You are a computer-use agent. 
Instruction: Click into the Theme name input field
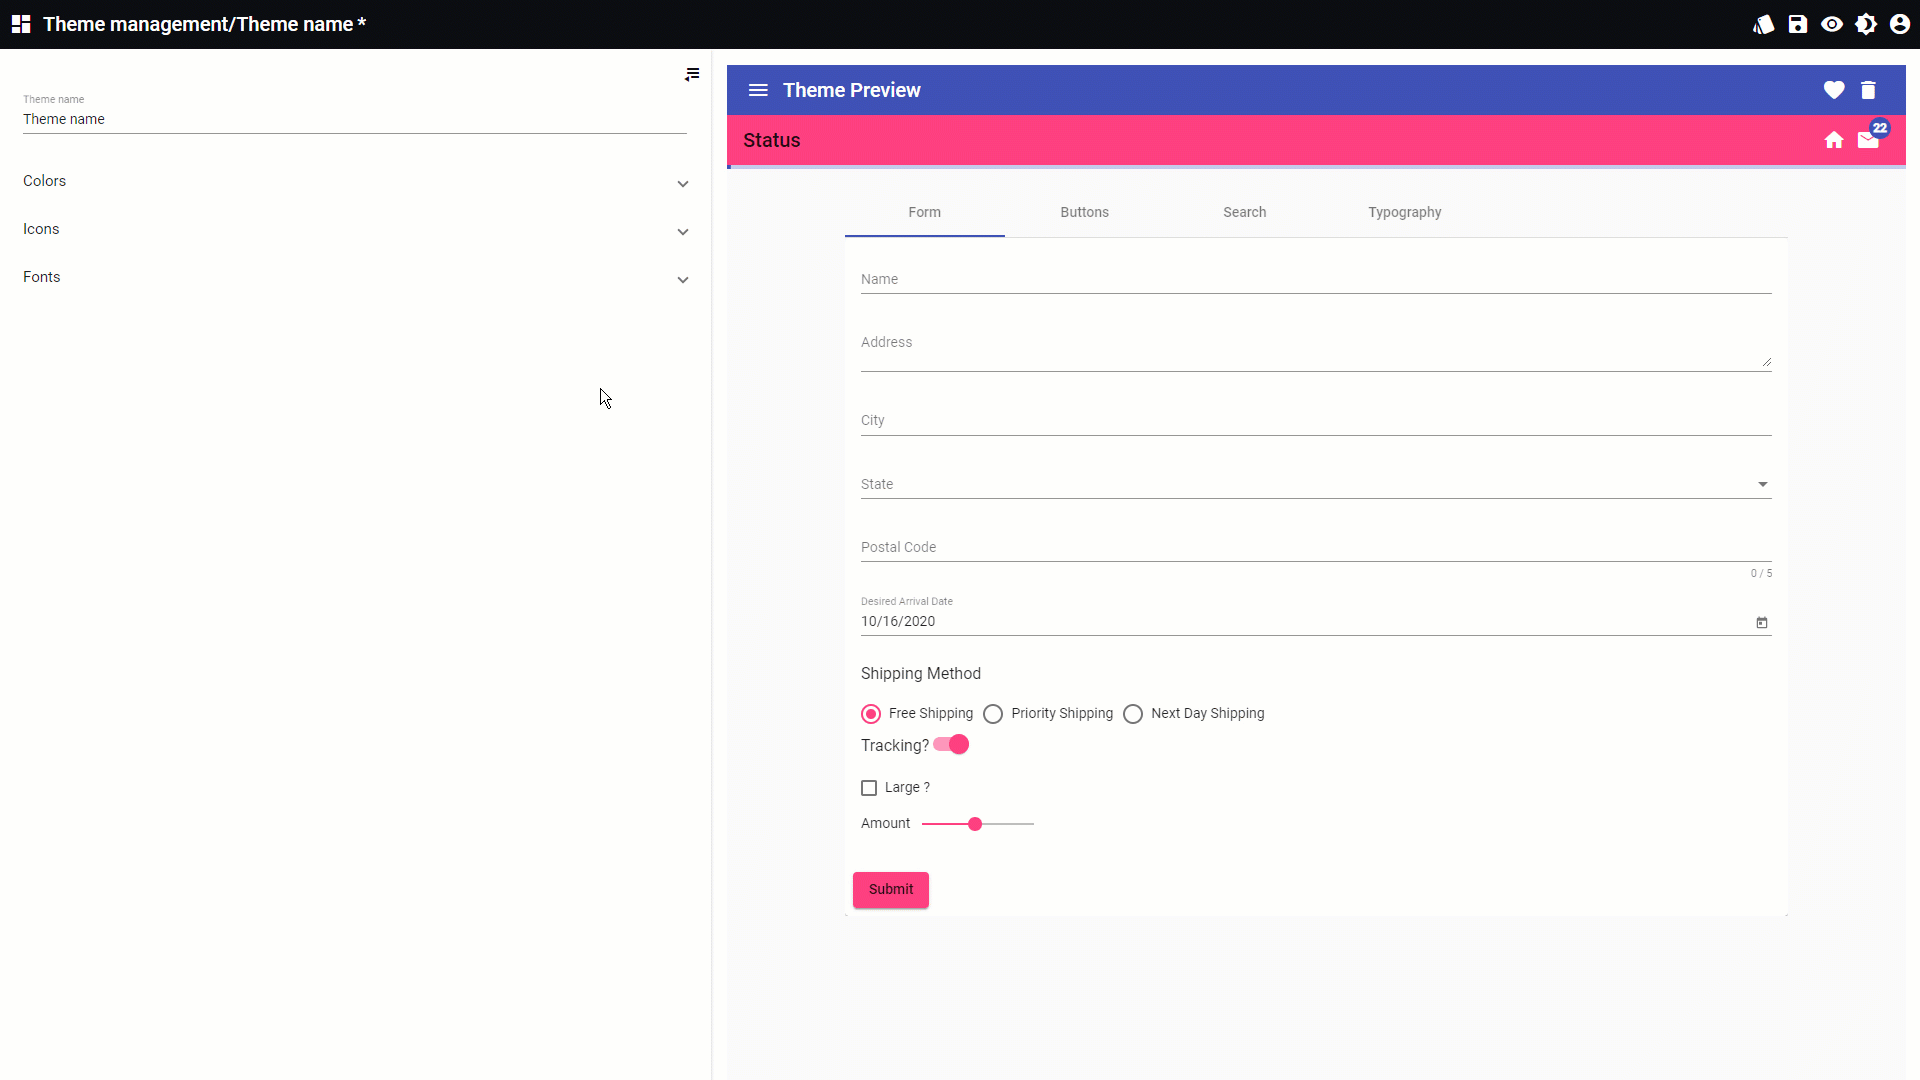(x=355, y=119)
